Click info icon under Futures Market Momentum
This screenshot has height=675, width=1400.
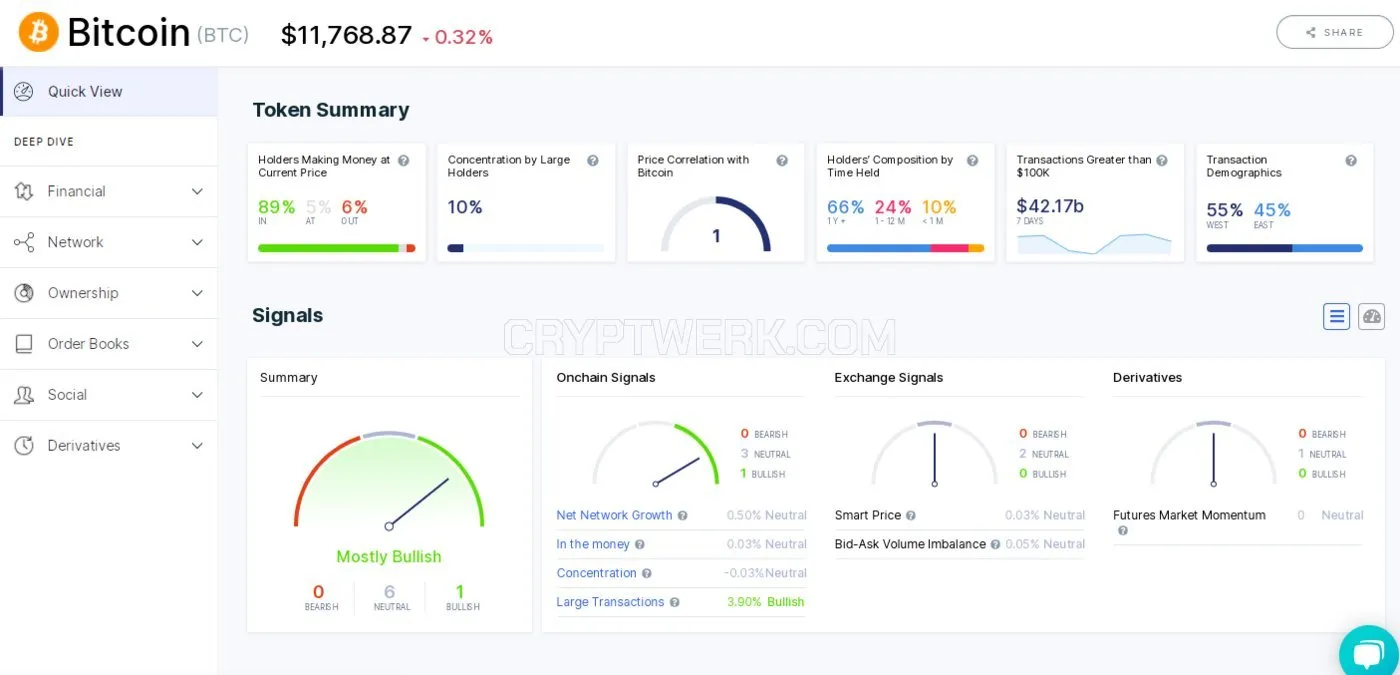coord(1122,531)
